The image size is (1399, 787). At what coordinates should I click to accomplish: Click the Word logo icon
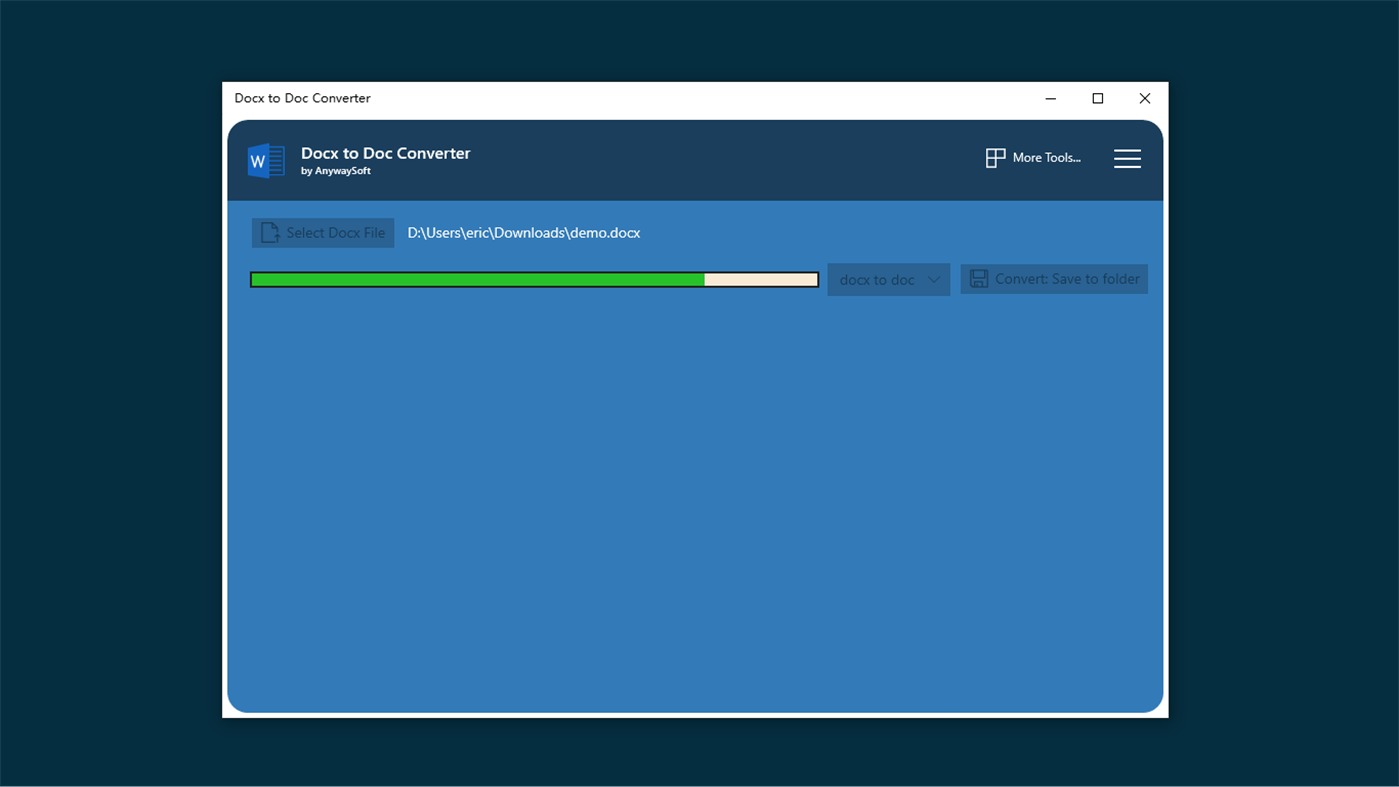[265, 160]
